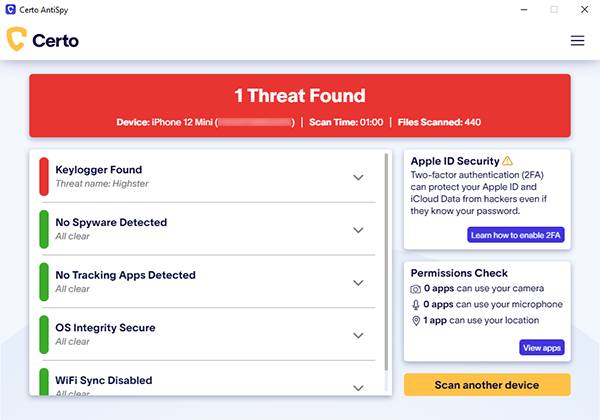Minimize the Certo AntiSpy window
Image resolution: width=600 pixels, height=420 pixels.
pyautogui.click(x=524, y=10)
